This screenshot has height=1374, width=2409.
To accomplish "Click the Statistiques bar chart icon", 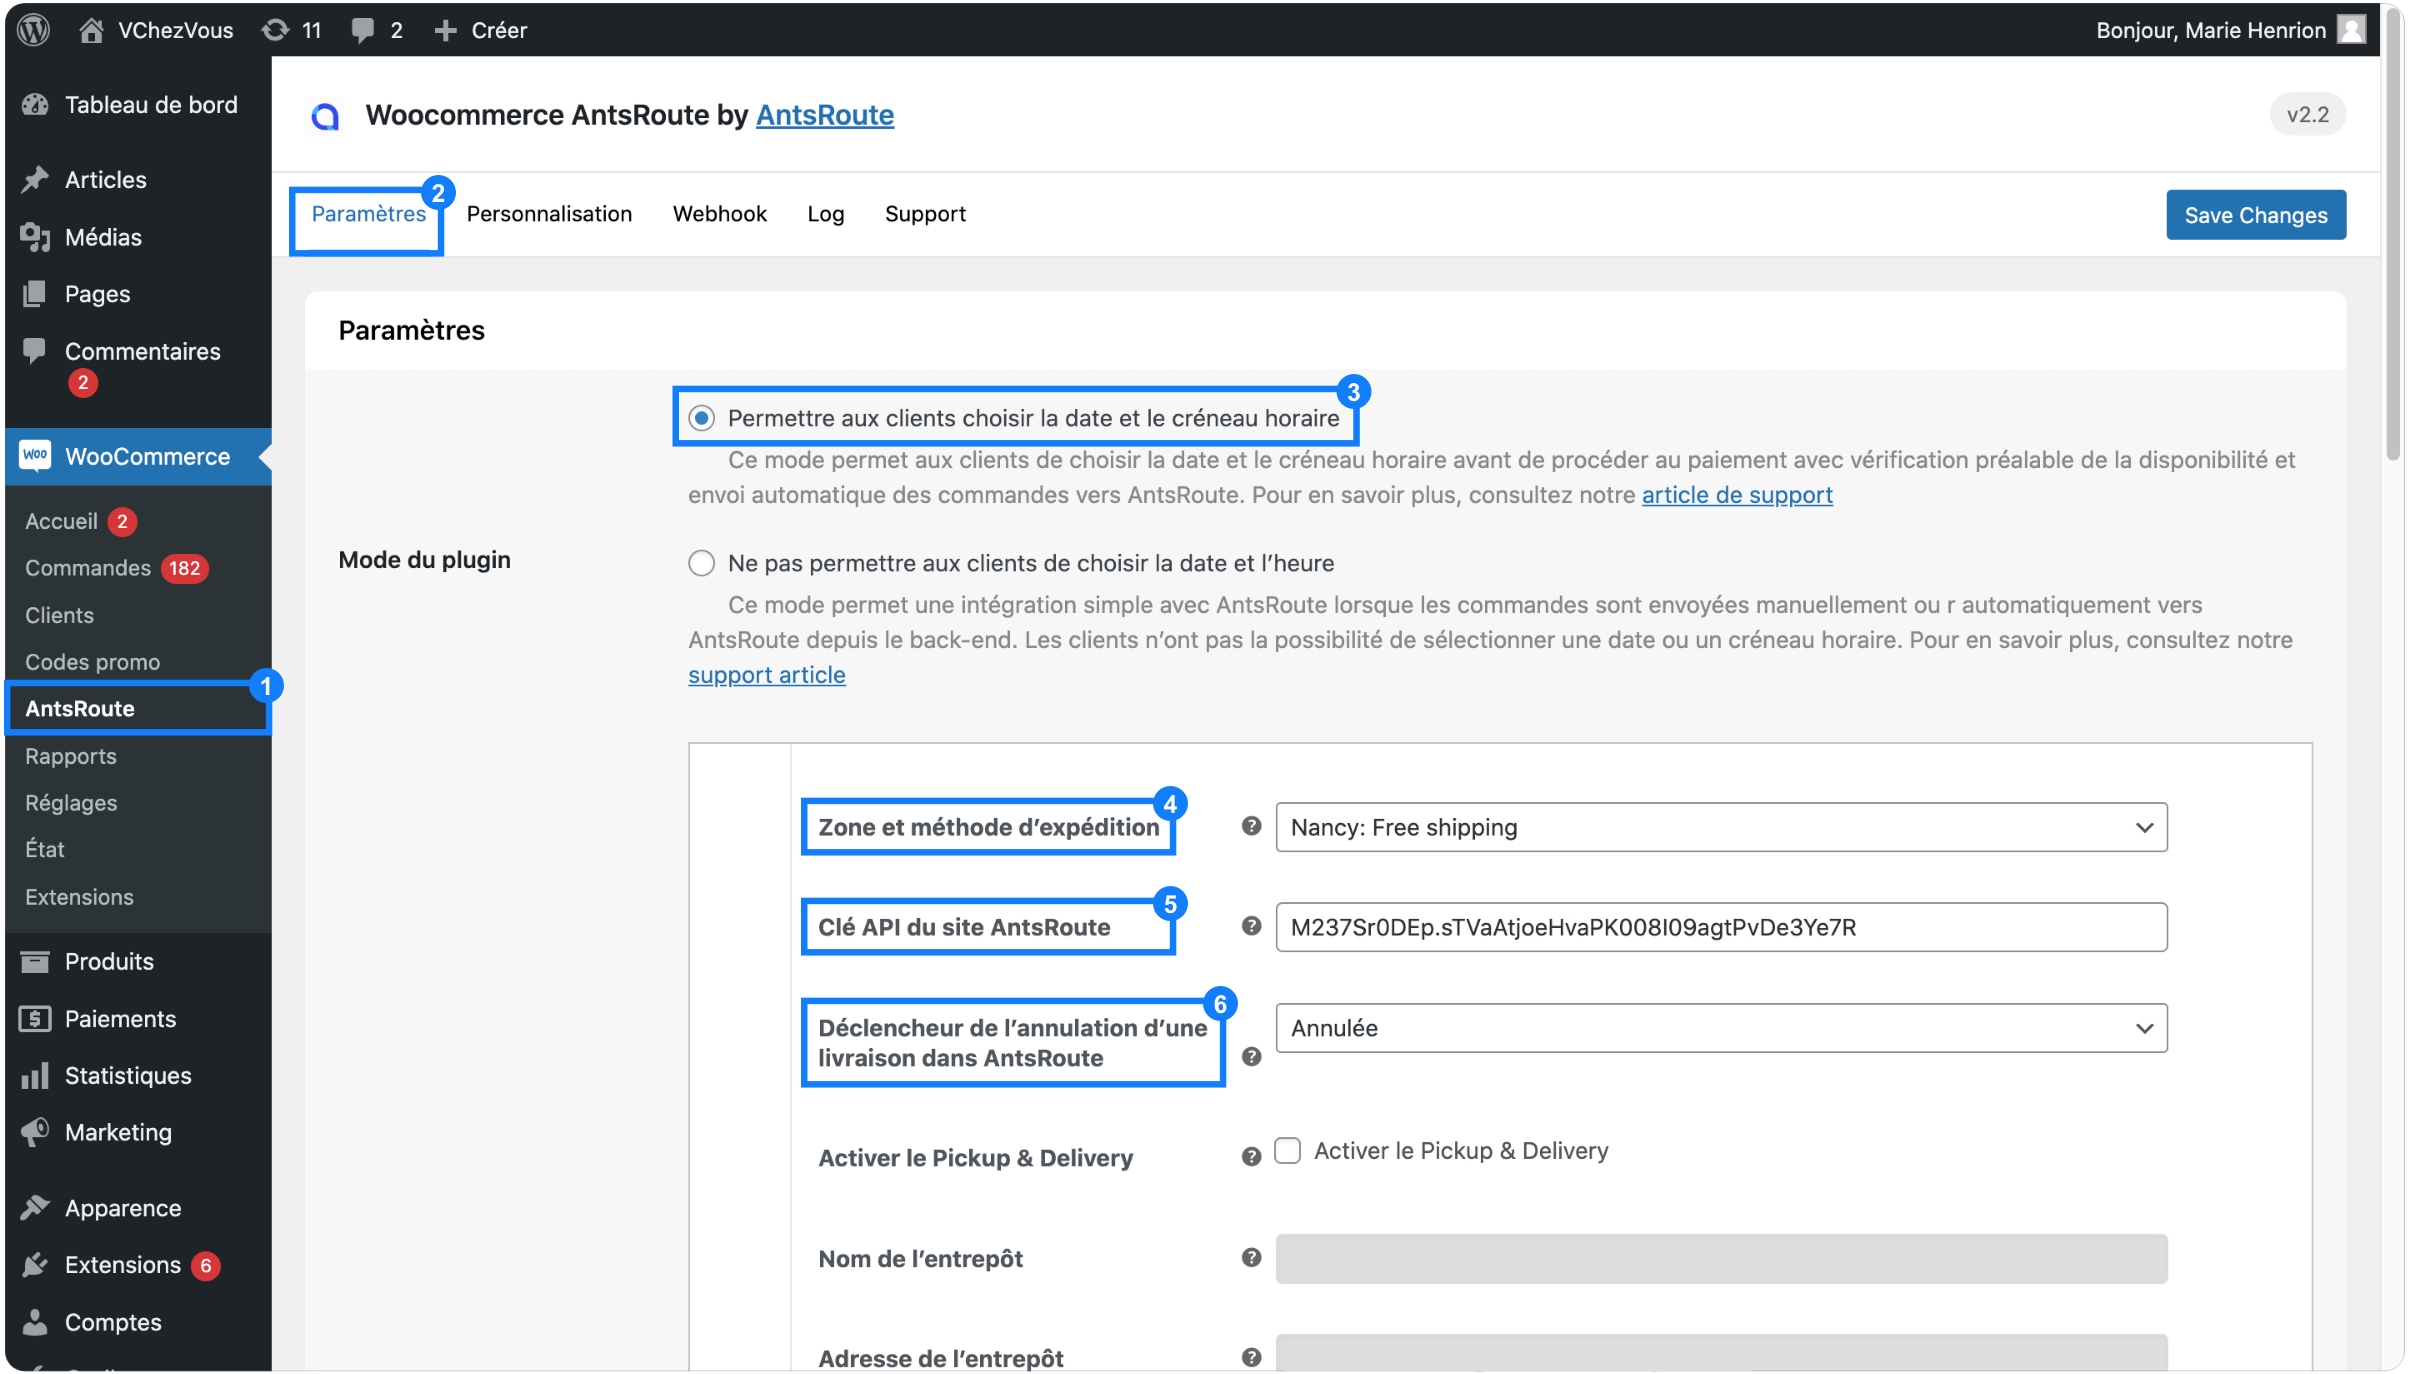I will point(35,1076).
